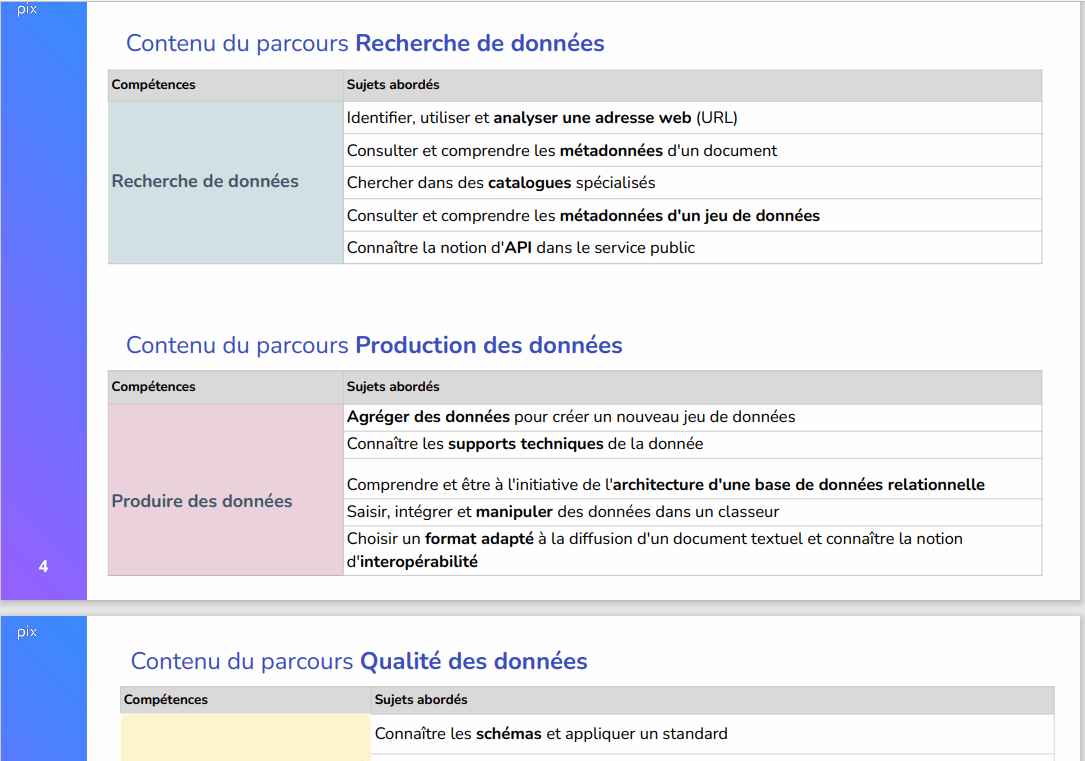This screenshot has height=761, width=1085.
Task: Select row 'Connaître les schémas et appliquer un standard'
Action: [713, 734]
